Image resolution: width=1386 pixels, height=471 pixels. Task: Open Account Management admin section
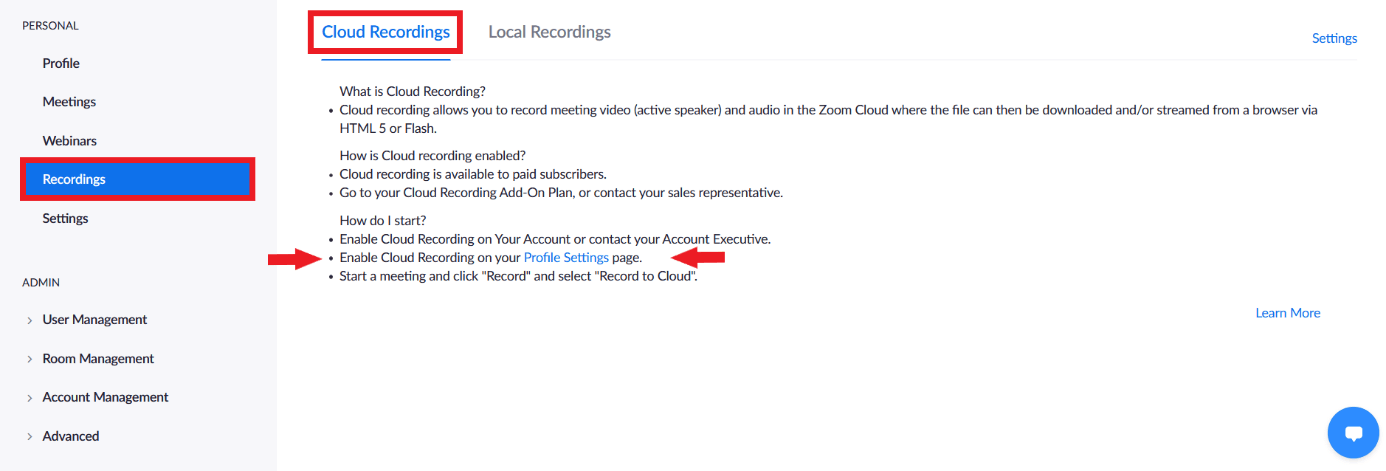coord(105,397)
